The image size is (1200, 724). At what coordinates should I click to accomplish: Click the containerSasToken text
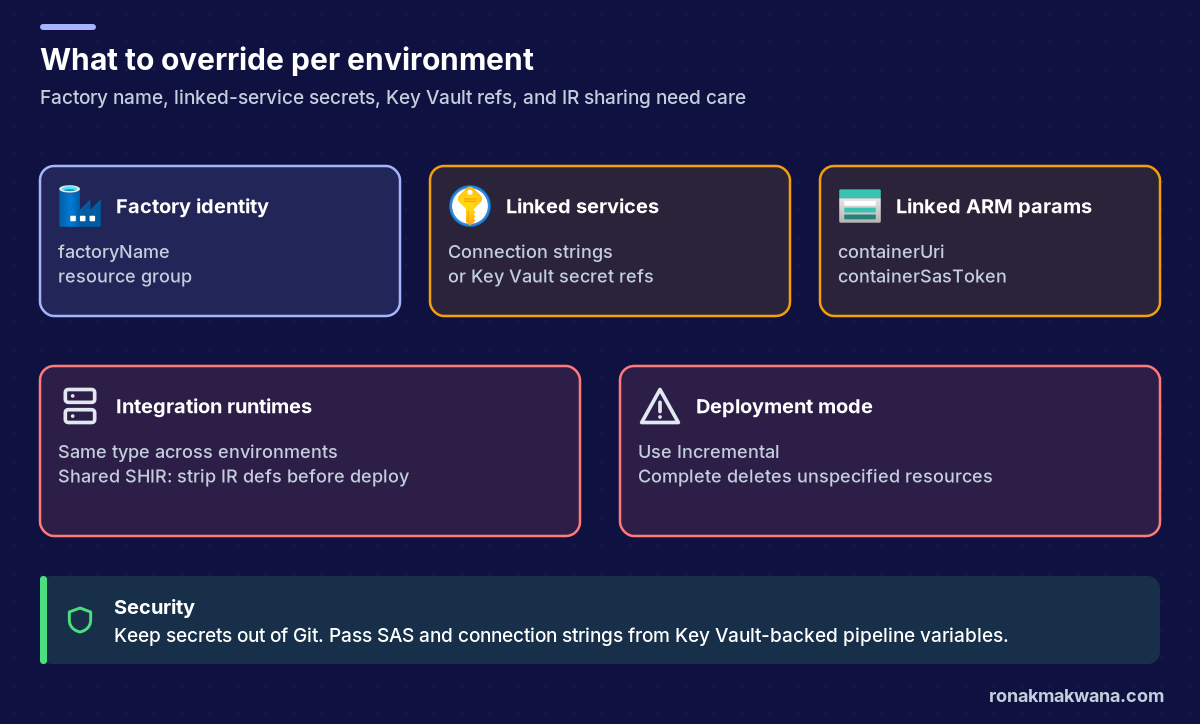tap(922, 276)
